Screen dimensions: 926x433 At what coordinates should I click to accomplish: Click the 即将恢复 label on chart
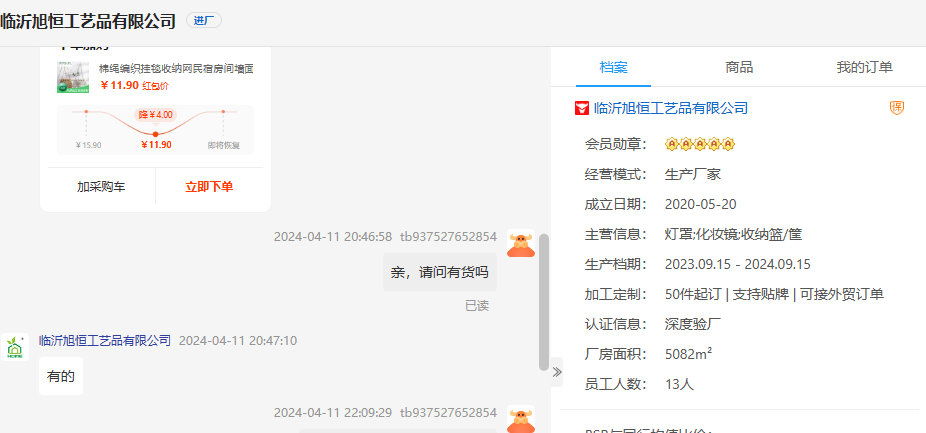click(224, 145)
